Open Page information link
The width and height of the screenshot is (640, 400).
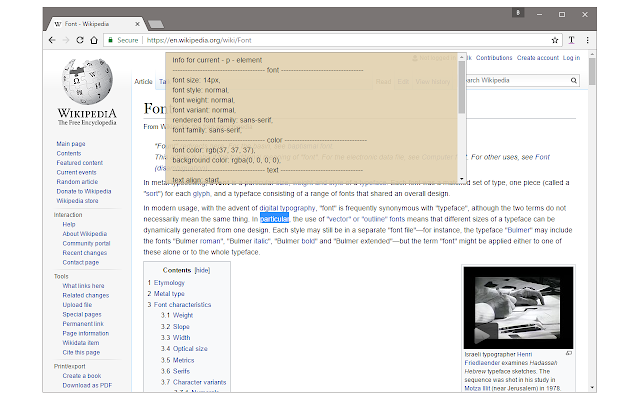[86, 333]
